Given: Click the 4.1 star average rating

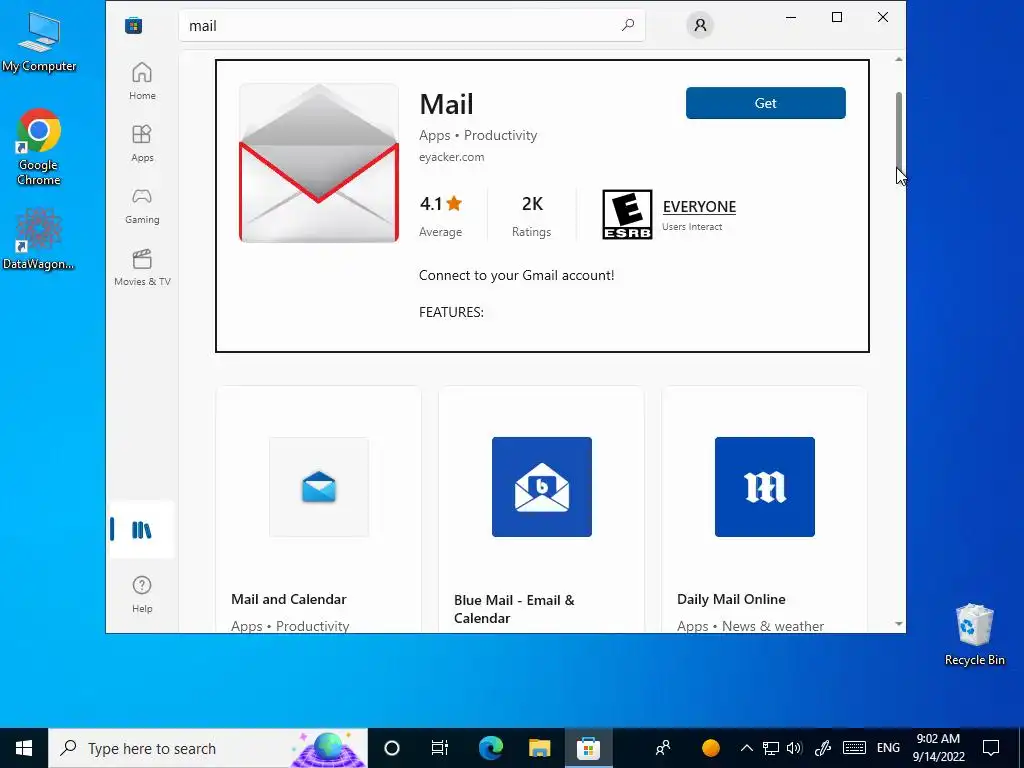Looking at the screenshot, I should point(441,215).
